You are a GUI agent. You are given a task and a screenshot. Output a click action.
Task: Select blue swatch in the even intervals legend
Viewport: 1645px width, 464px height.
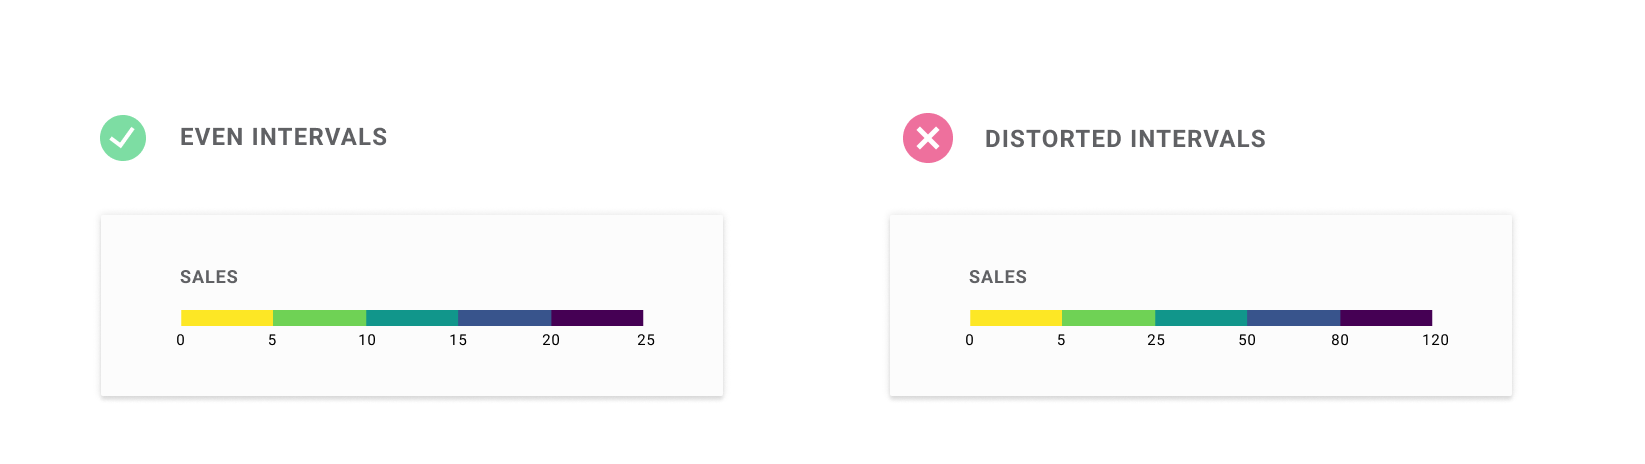504,318
